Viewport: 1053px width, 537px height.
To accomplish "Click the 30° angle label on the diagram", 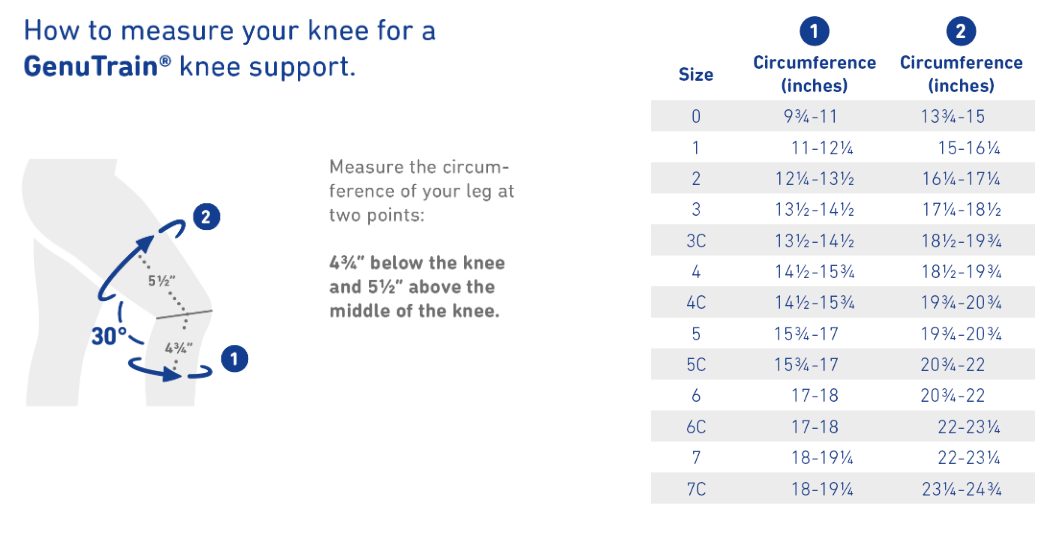I will [x=108, y=337].
